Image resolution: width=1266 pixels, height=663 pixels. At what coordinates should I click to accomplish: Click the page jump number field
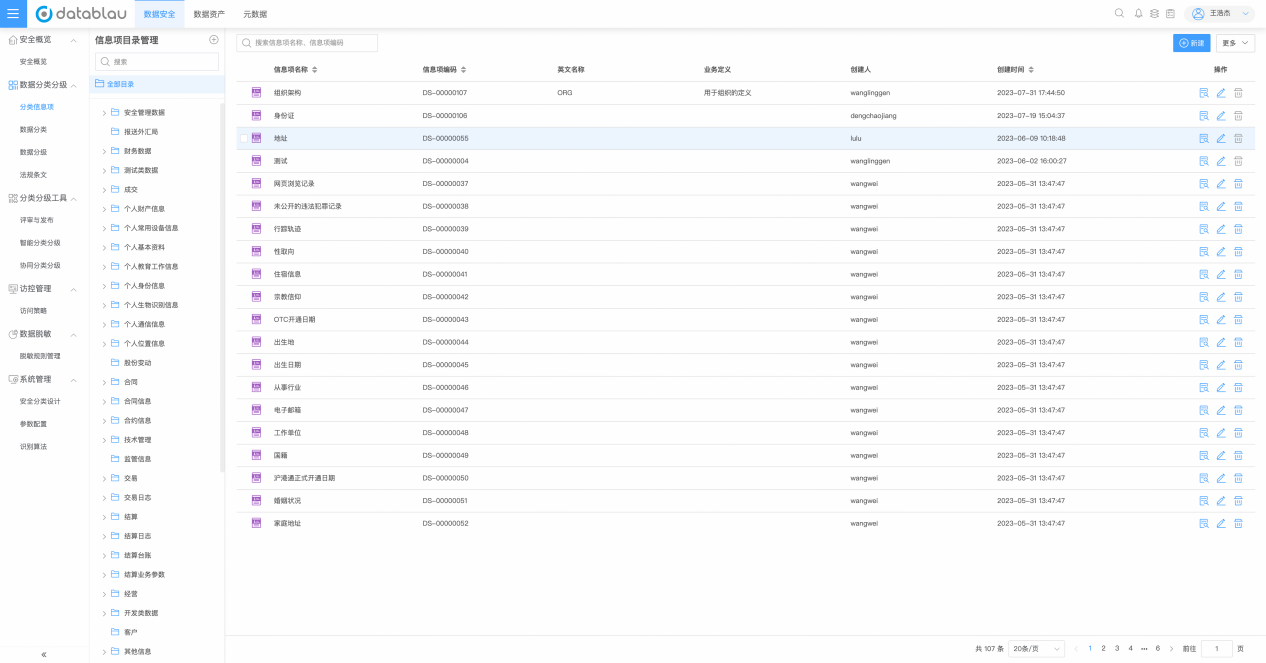(x=1216, y=649)
